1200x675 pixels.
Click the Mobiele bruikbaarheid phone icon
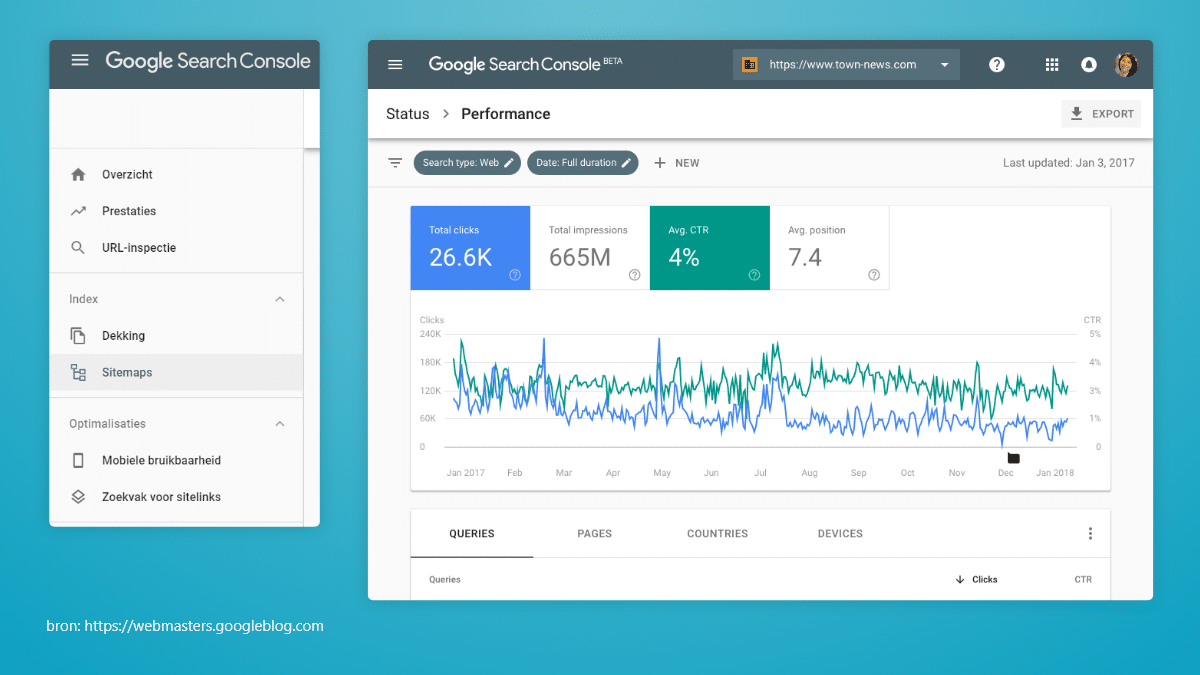tap(80, 460)
